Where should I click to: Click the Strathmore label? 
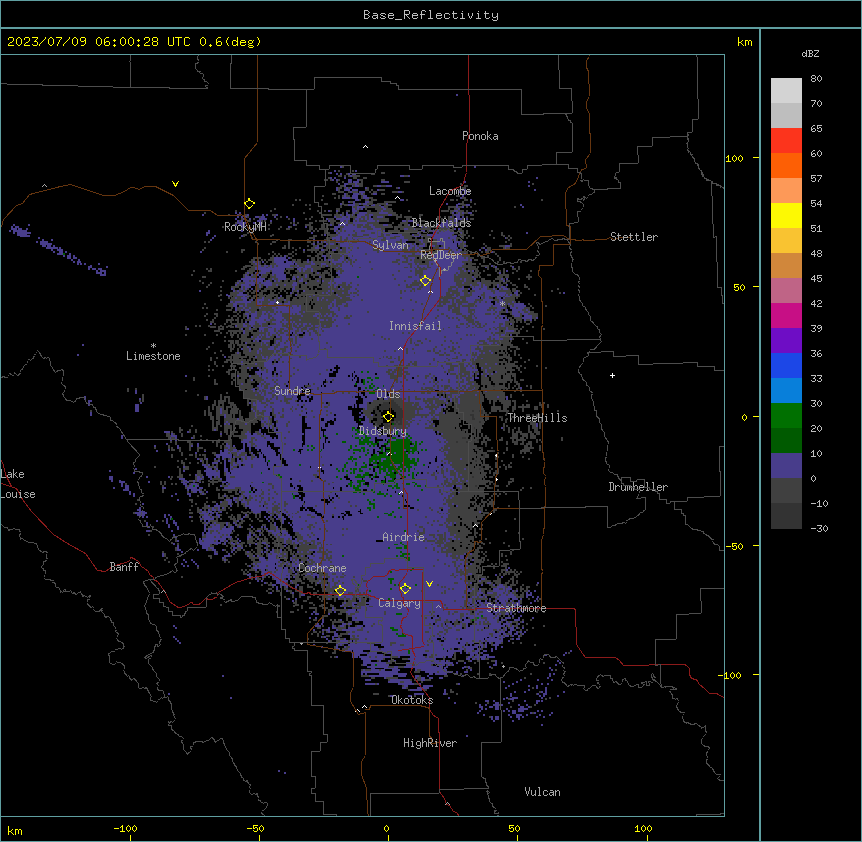point(516,608)
